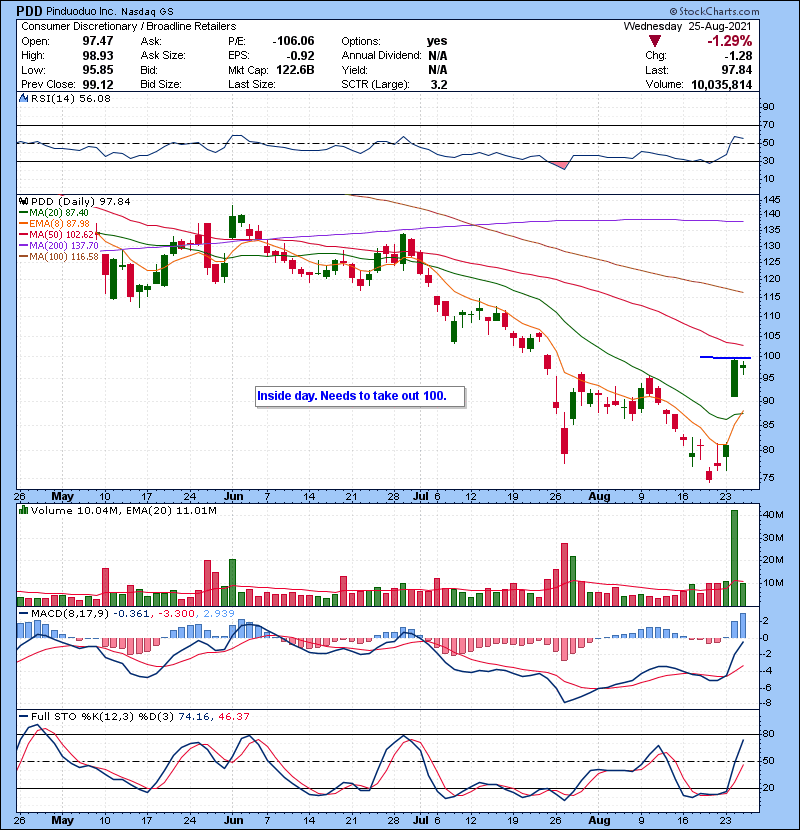Click the Inside day annotation box
Screen dimensions: 800x830
[x=360, y=396]
